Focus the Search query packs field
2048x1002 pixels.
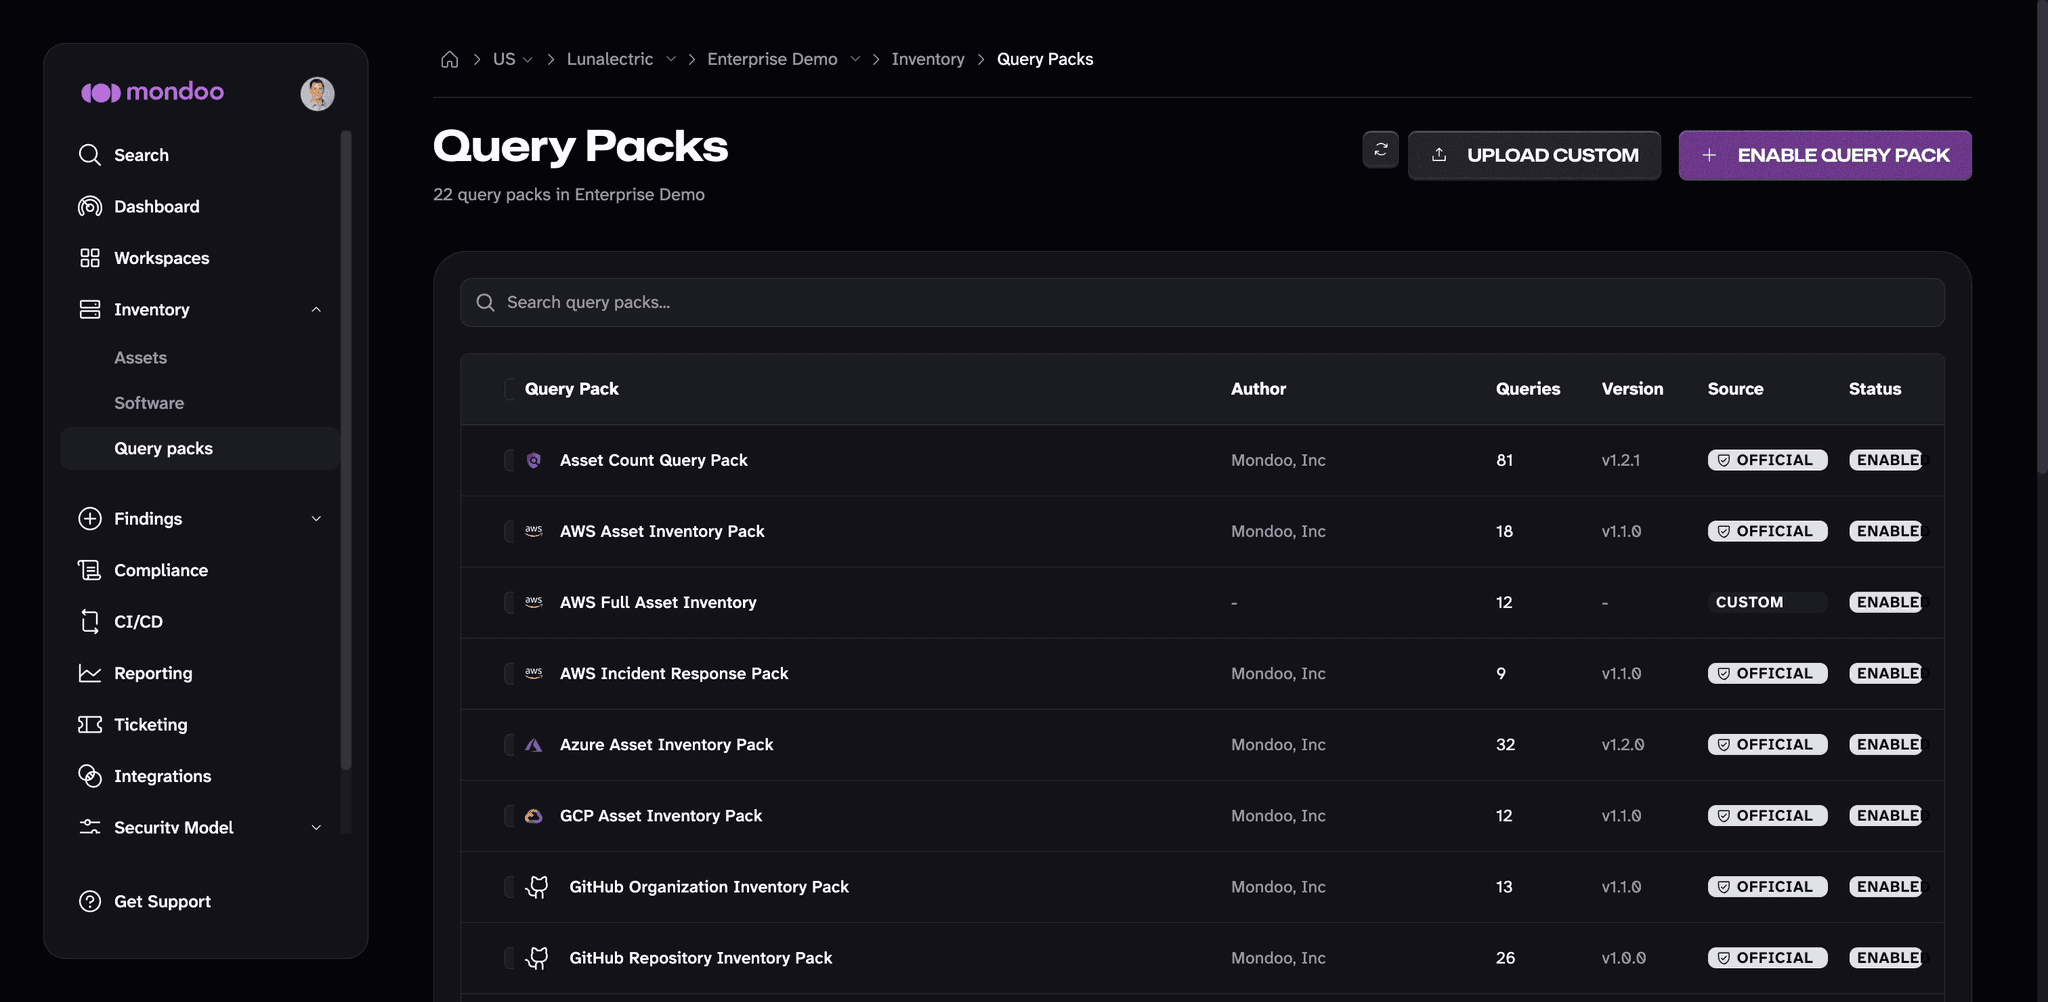pos(1202,302)
